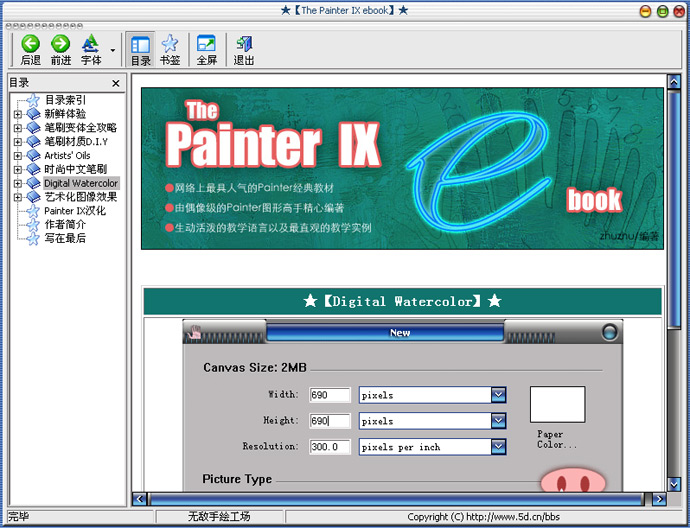Select the Digital Watercolor chapter

tap(81, 183)
